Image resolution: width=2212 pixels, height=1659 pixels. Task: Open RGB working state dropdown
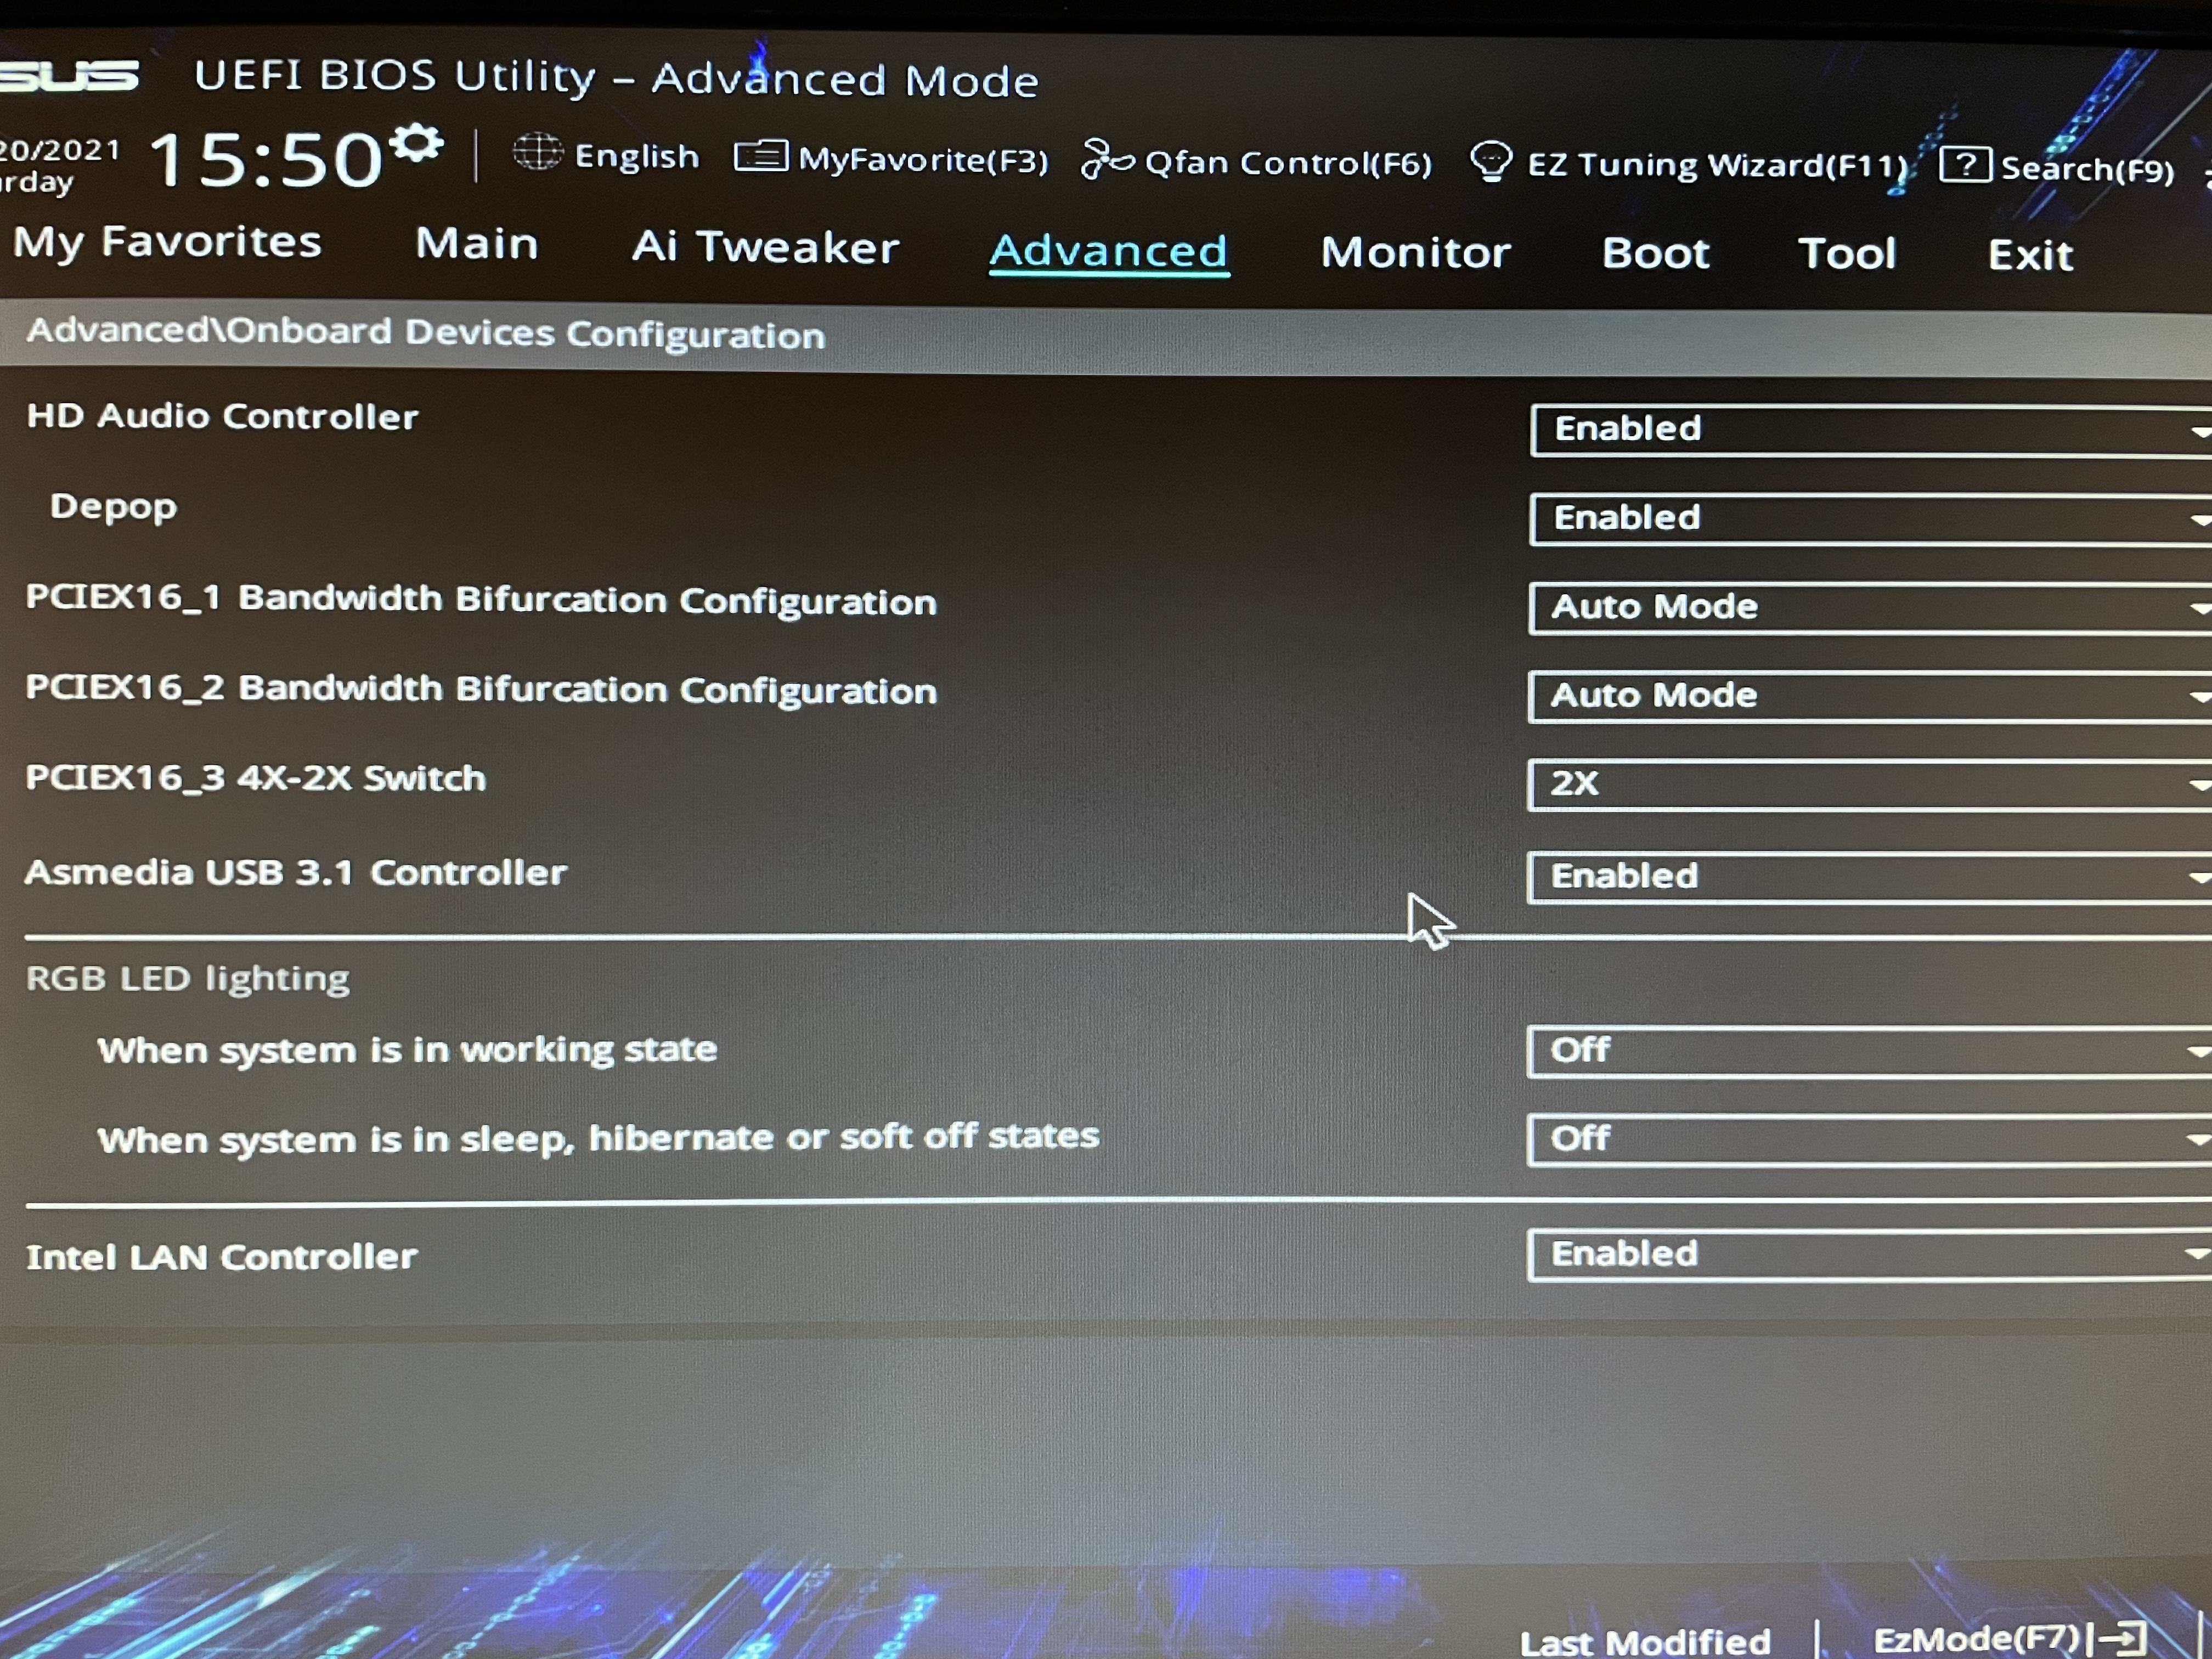coord(1870,1051)
